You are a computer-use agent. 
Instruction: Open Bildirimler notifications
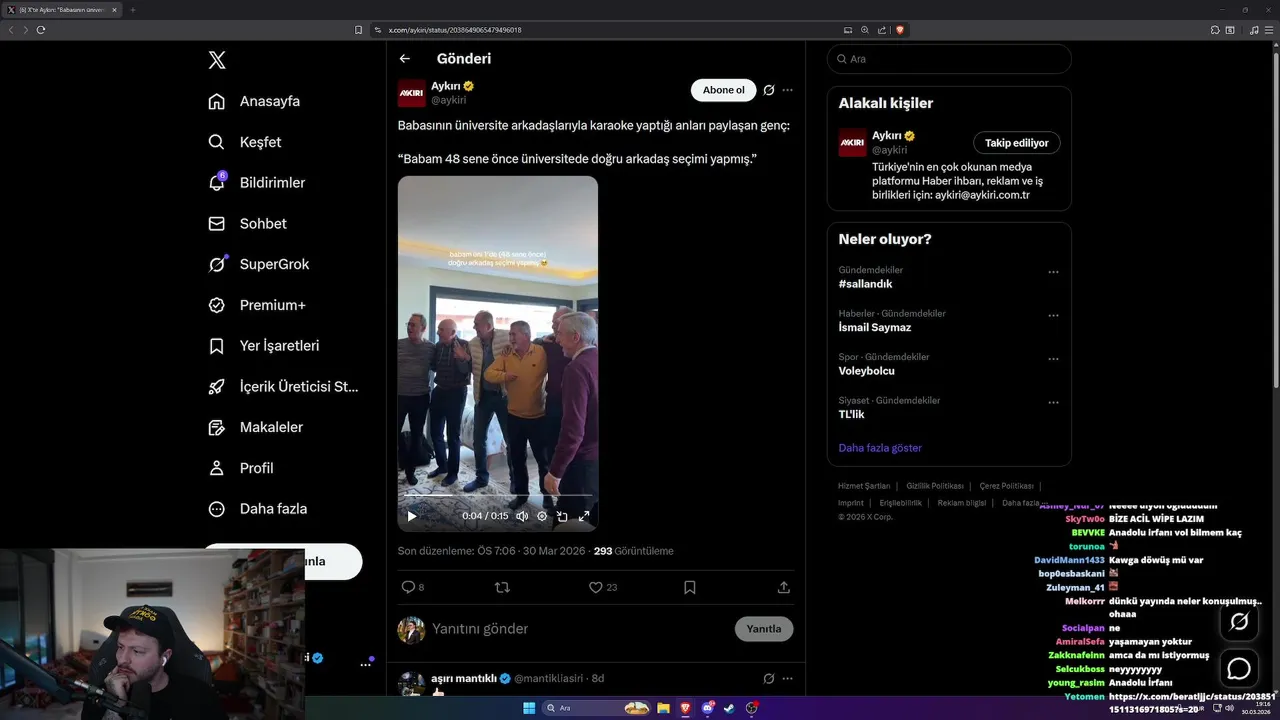tap(257, 183)
